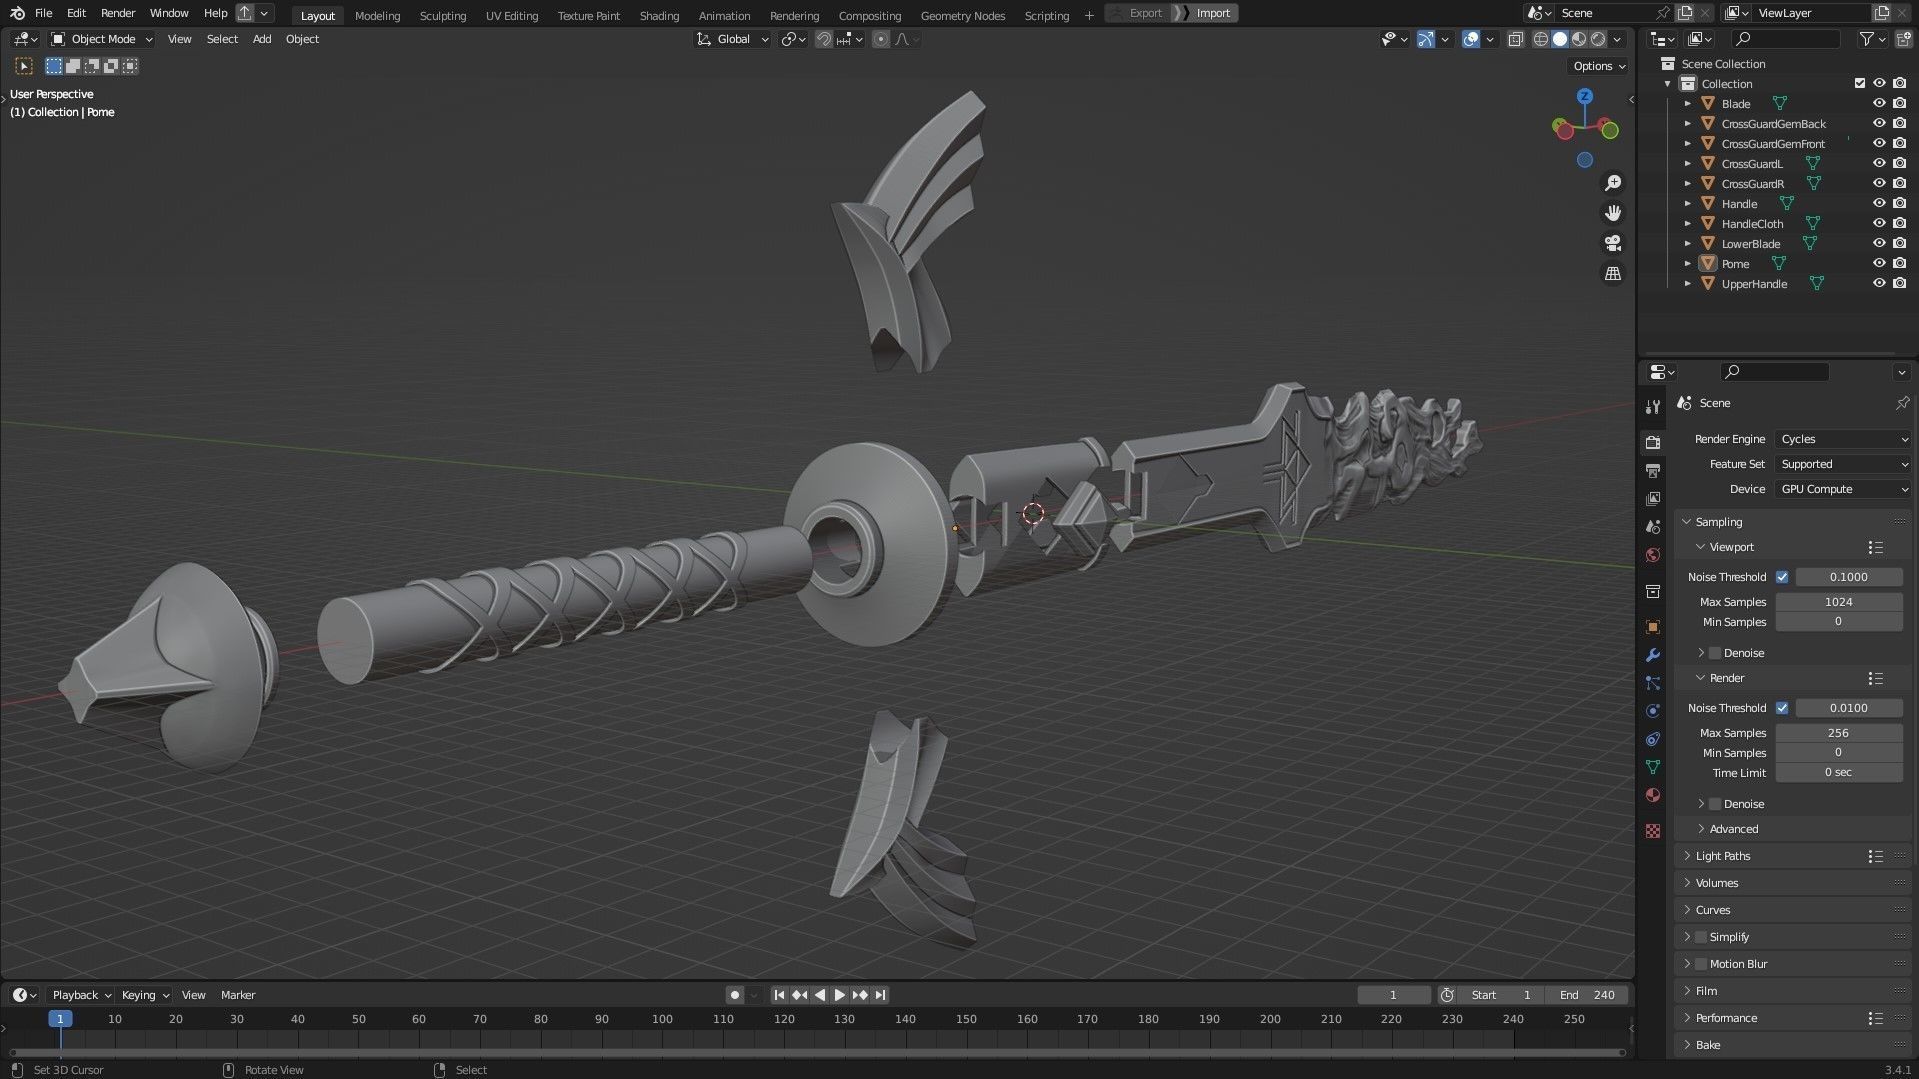
Task: Click the Render Max Samples 256 field
Action: click(x=1838, y=733)
